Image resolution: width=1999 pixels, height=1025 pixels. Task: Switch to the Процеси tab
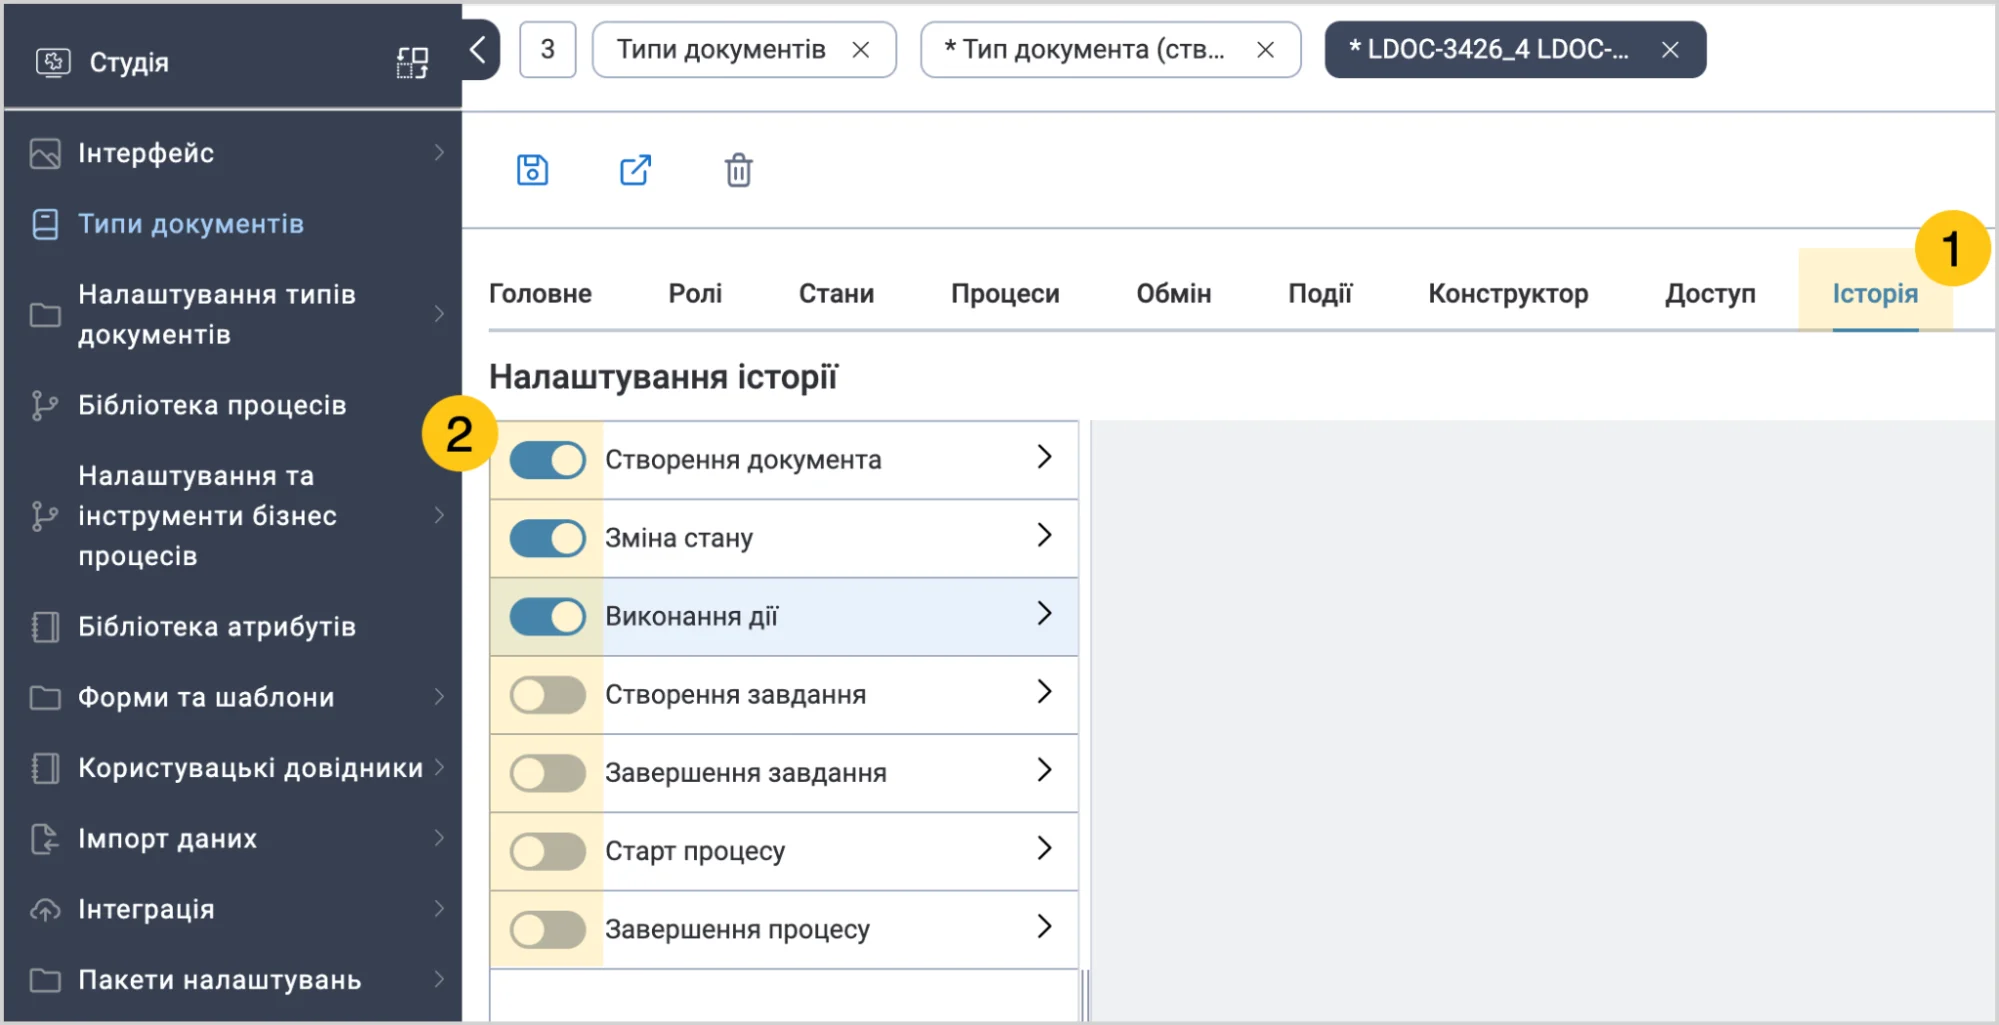(x=1005, y=293)
